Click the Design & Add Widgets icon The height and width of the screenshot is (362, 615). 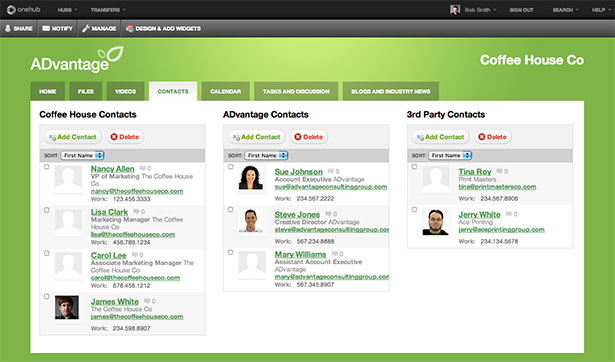(129, 28)
